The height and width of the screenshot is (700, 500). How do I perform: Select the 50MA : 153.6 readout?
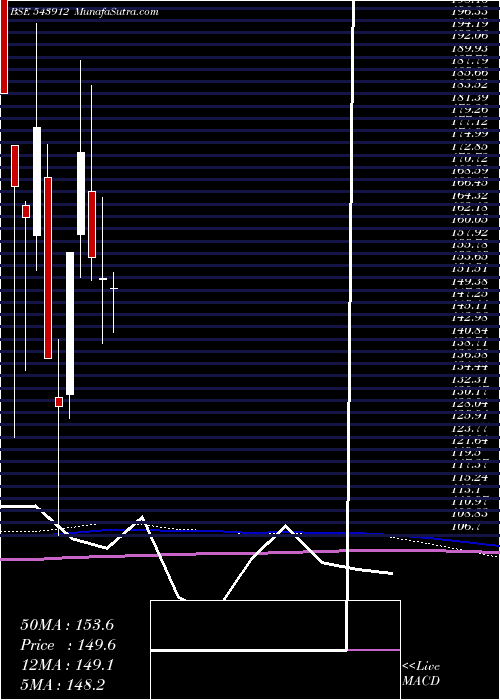click(67, 625)
